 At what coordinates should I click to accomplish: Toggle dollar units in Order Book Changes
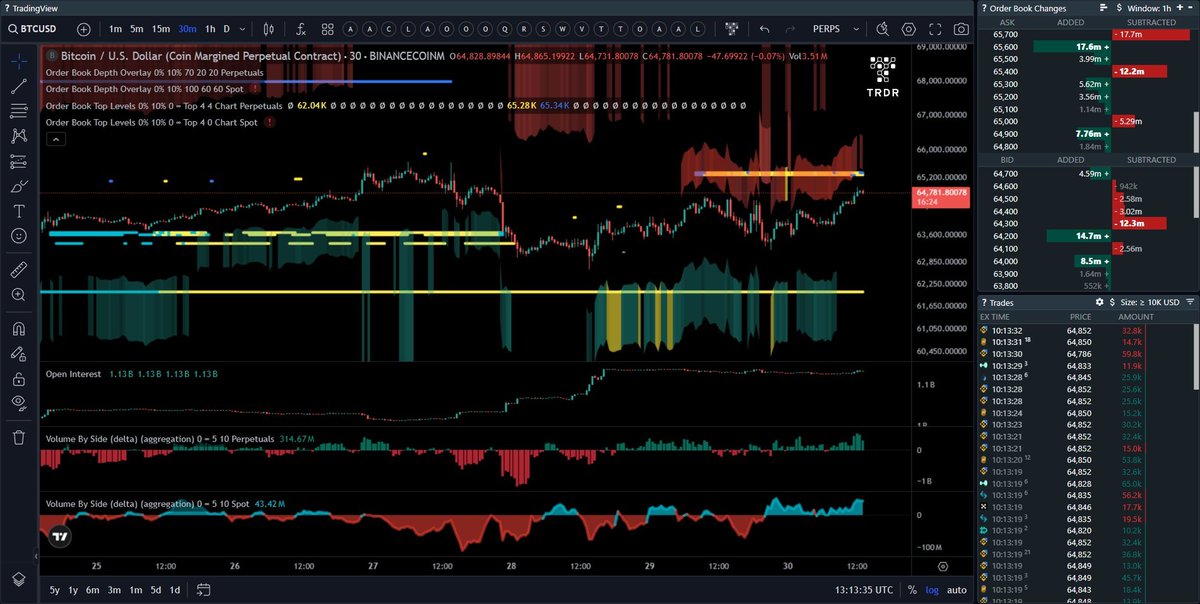pyautogui.click(x=1119, y=8)
